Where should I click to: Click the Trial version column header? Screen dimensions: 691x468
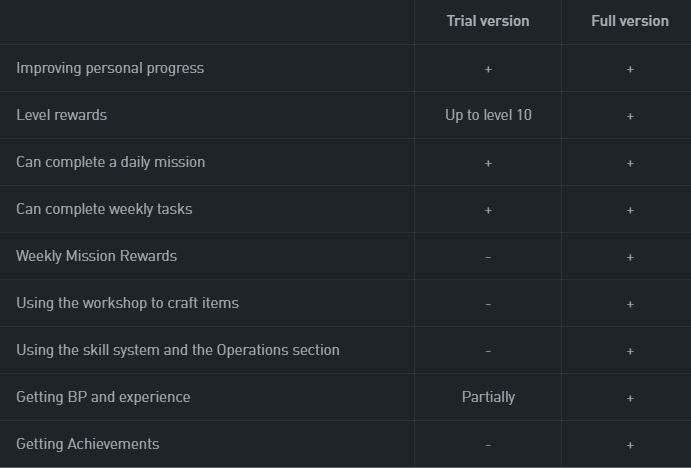pyautogui.click(x=488, y=21)
